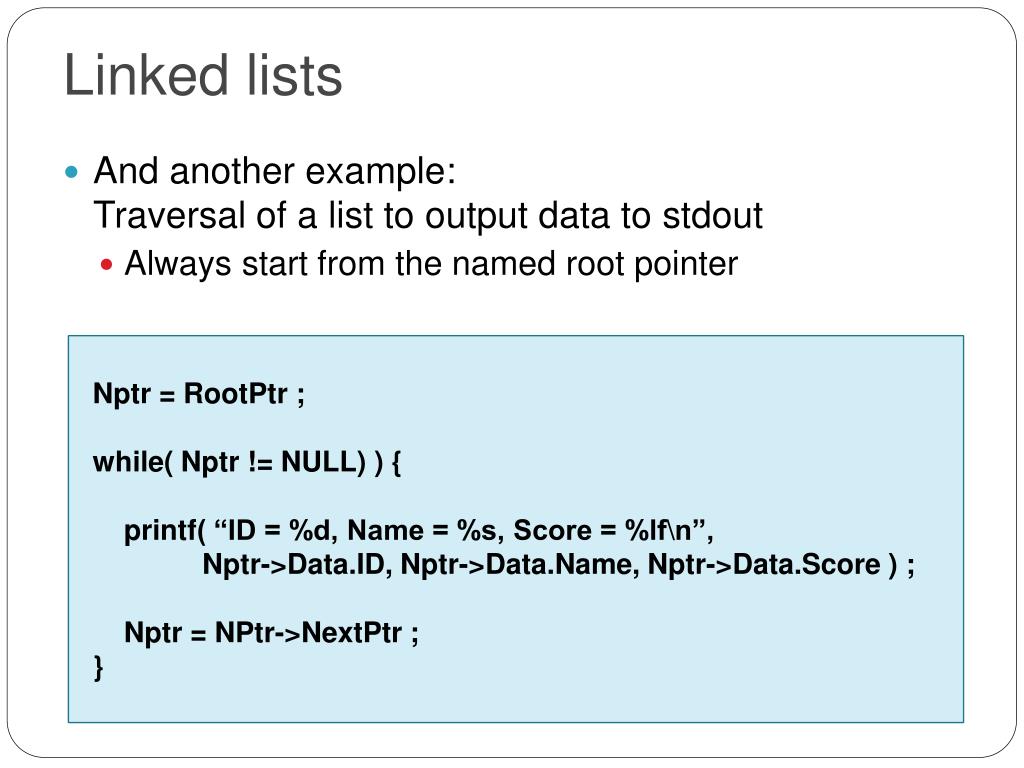This screenshot has width=1024, height=768.
Task: Select the text 'And another example:'
Action: [275, 172]
